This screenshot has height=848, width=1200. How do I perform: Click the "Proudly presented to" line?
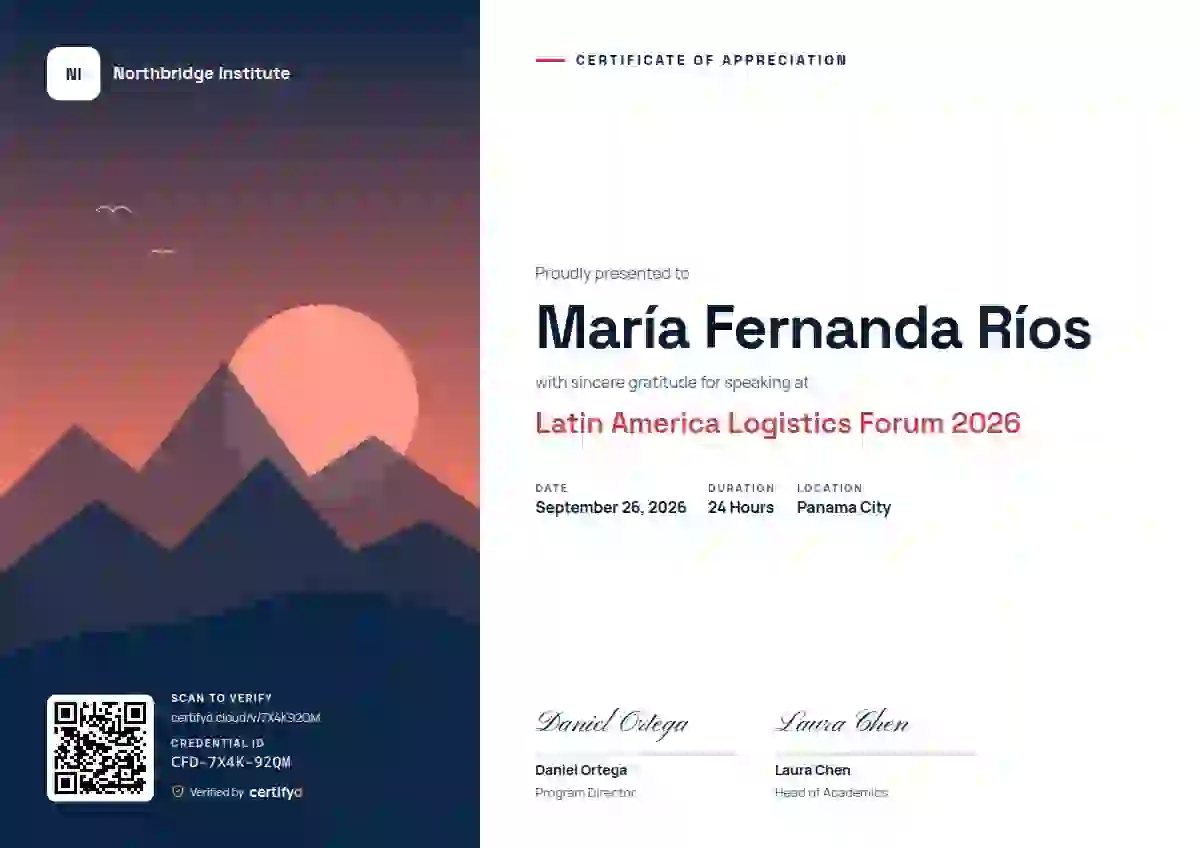(612, 273)
